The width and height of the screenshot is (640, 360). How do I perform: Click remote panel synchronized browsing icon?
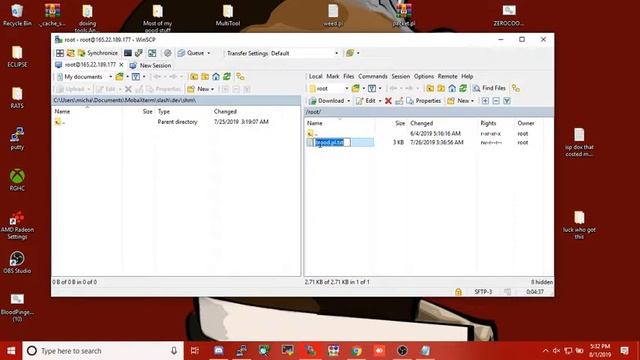[x=516, y=88]
